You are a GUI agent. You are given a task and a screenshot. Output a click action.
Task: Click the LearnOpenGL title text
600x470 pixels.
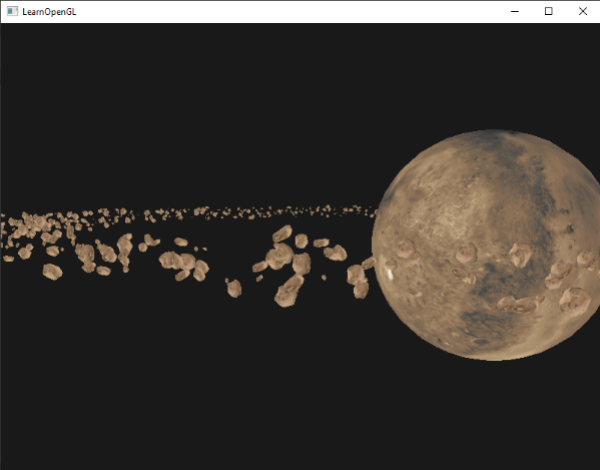pos(49,12)
